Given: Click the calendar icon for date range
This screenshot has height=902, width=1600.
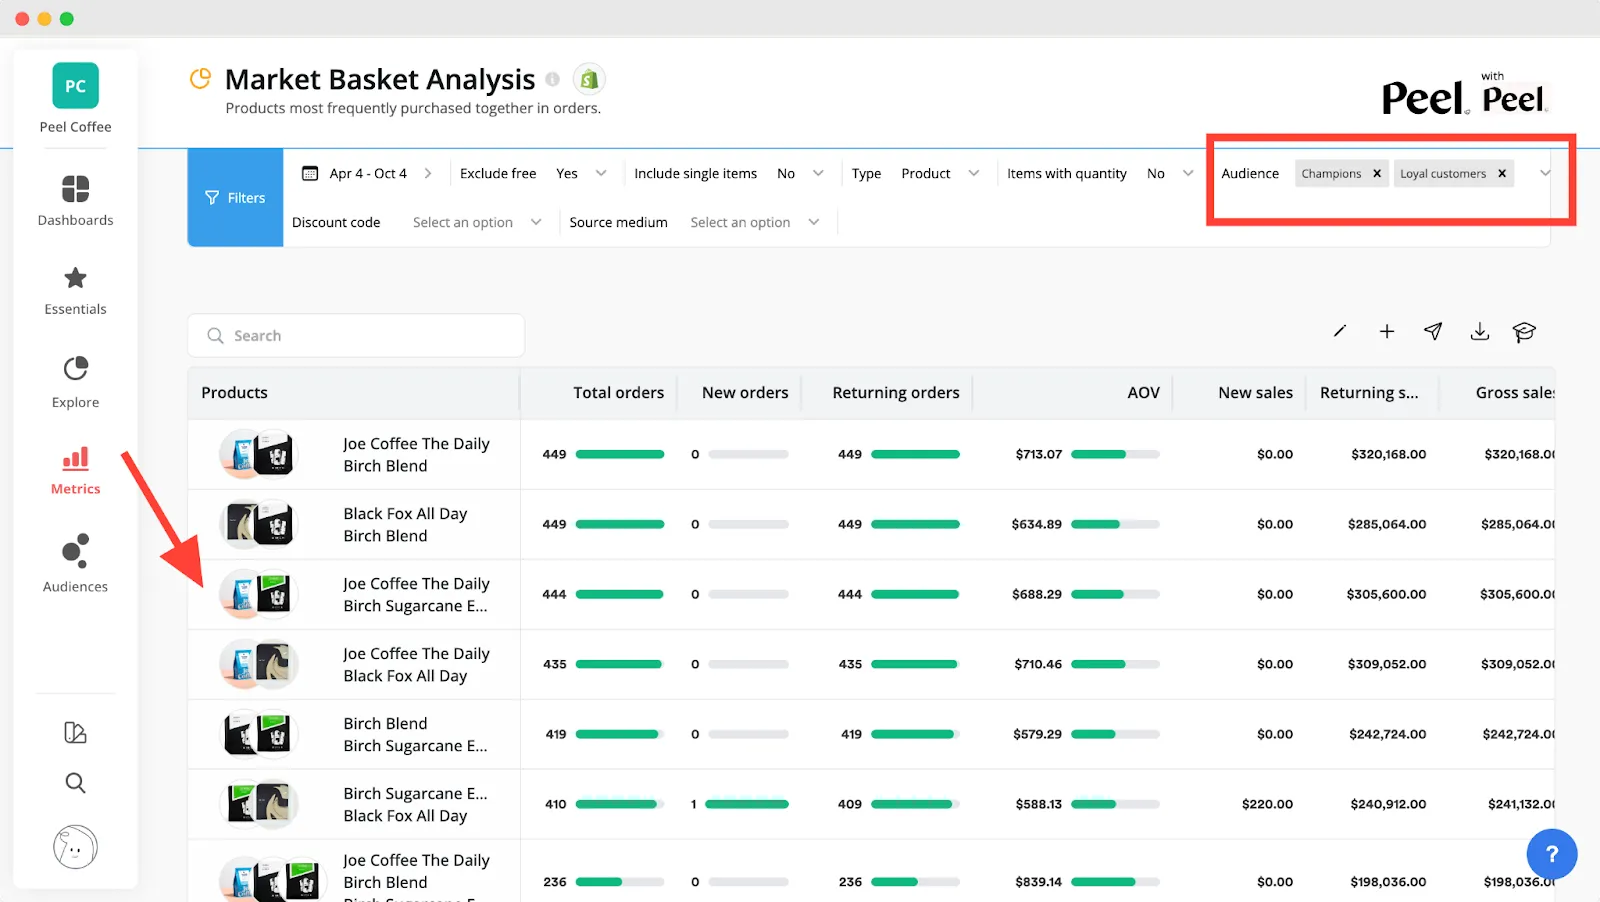Looking at the screenshot, I should click(x=310, y=173).
